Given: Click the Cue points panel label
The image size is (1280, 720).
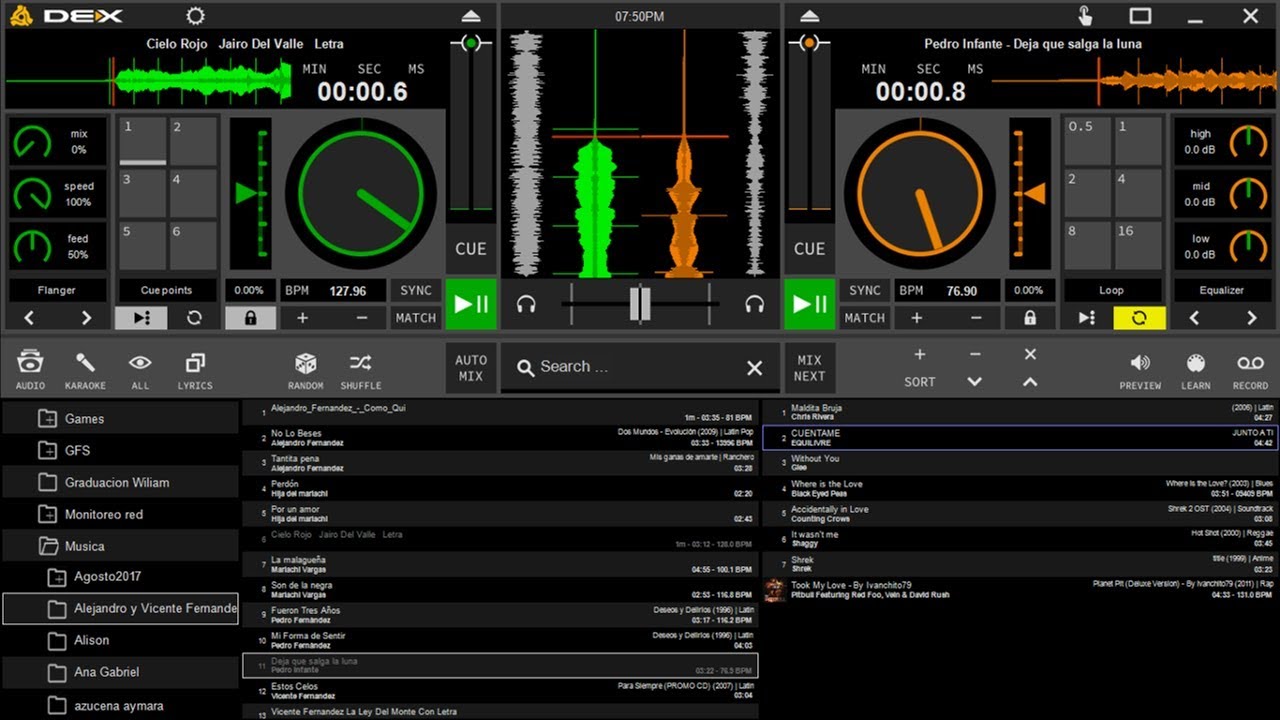Looking at the screenshot, I should pyautogui.click(x=166, y=290).
